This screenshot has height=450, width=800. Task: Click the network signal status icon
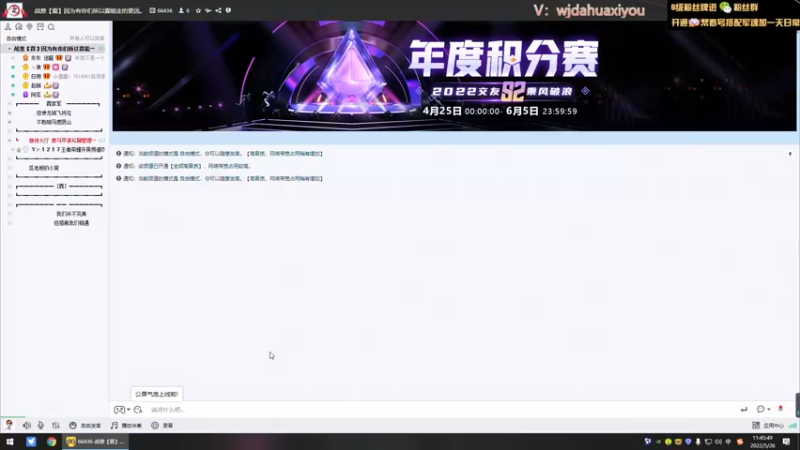792,425
